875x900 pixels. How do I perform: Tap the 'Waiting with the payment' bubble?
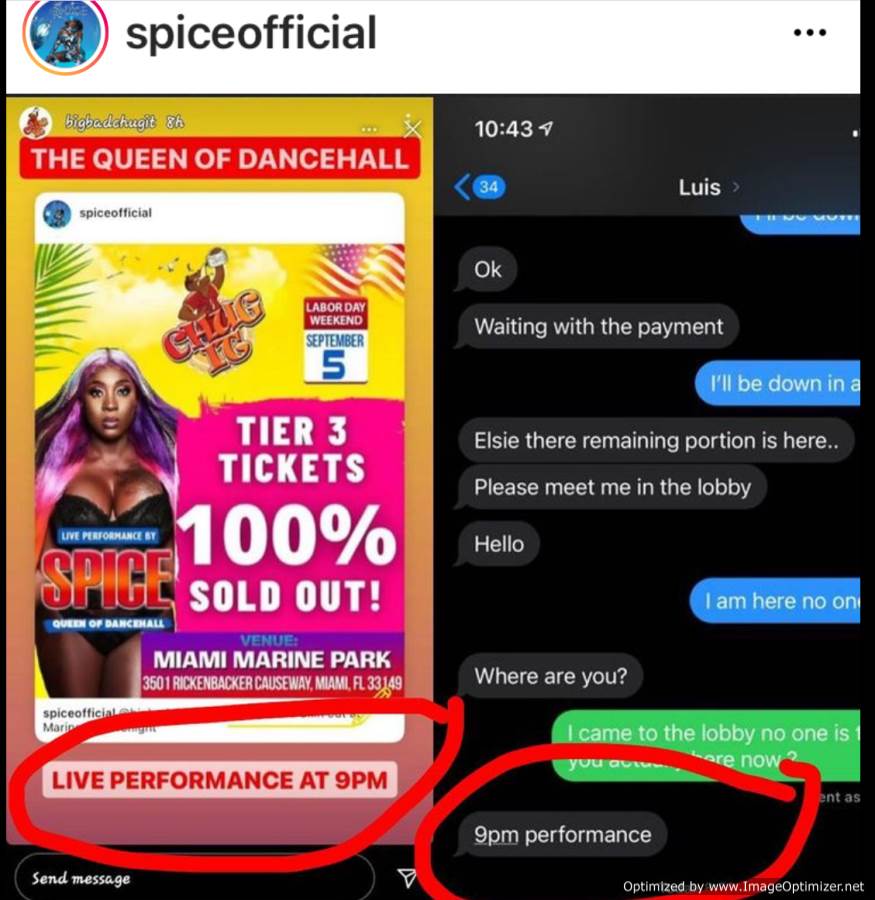[598, 327]
